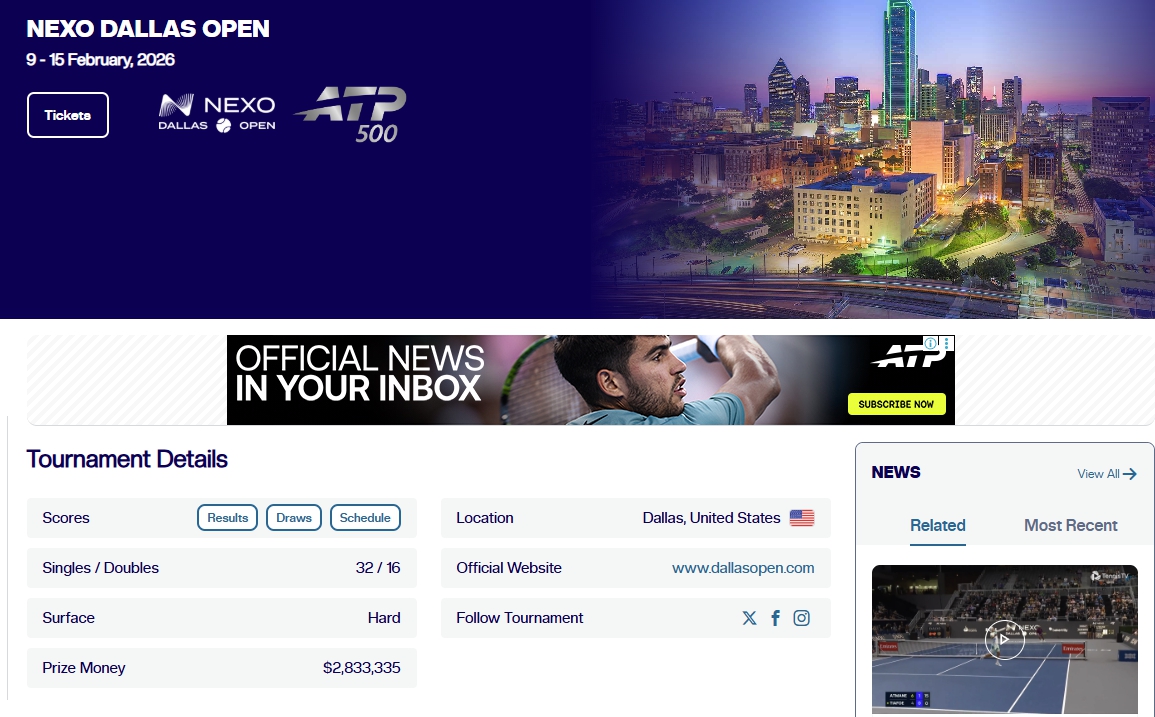
Task: Open the ad info icon
Action: click(930, 343)
